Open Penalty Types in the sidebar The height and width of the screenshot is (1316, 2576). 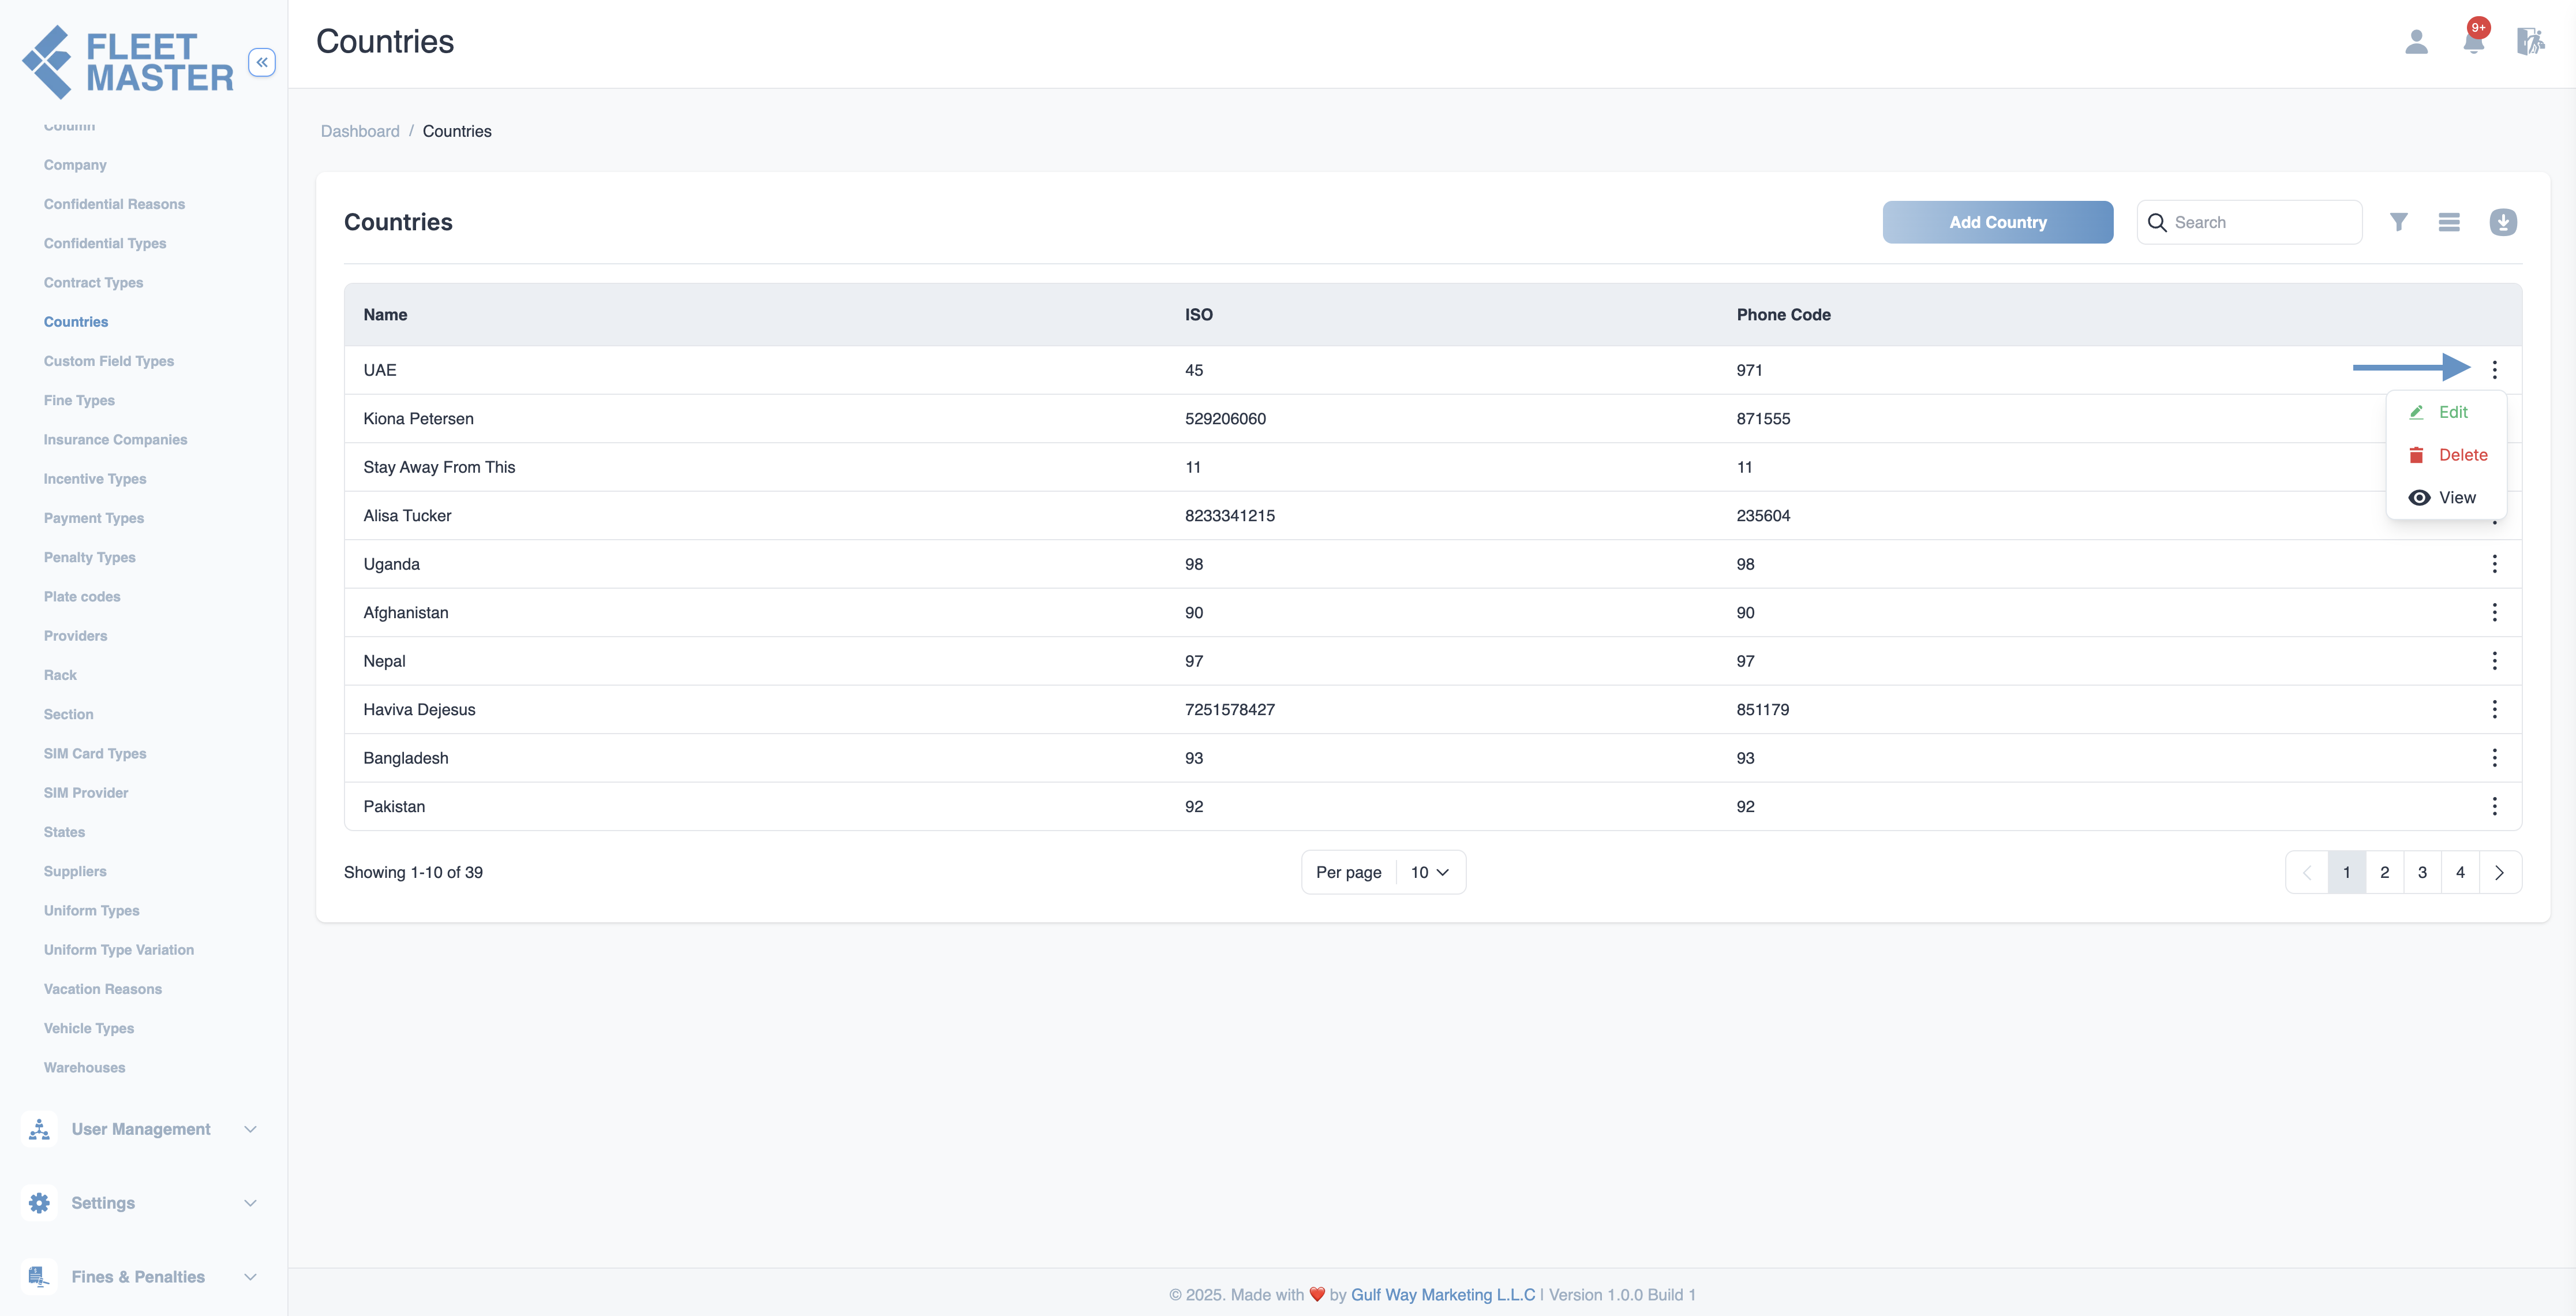pos(89,557)
